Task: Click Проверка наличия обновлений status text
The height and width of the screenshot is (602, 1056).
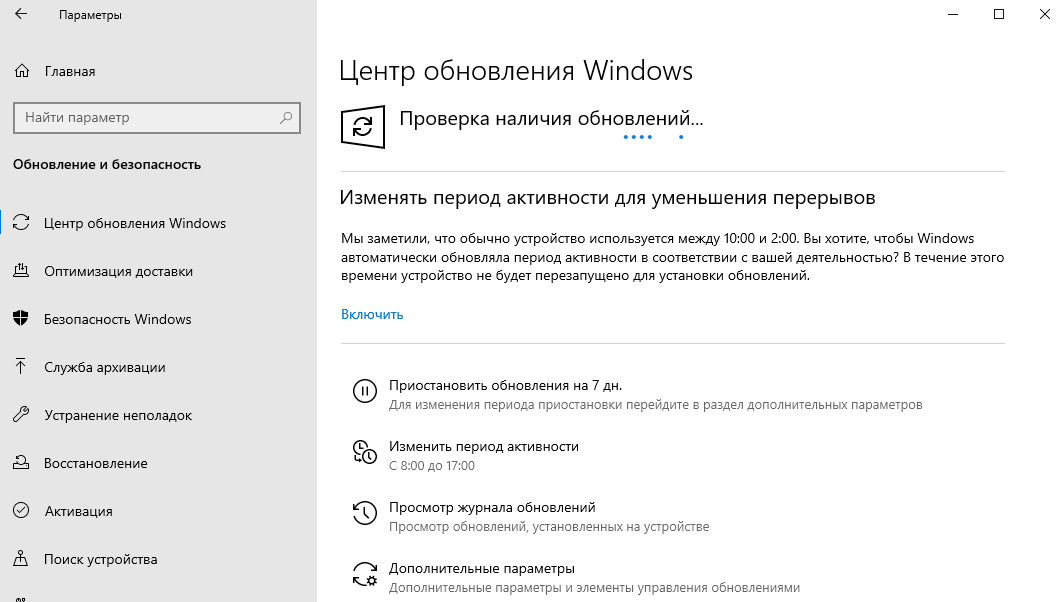Action: (551, 119)
